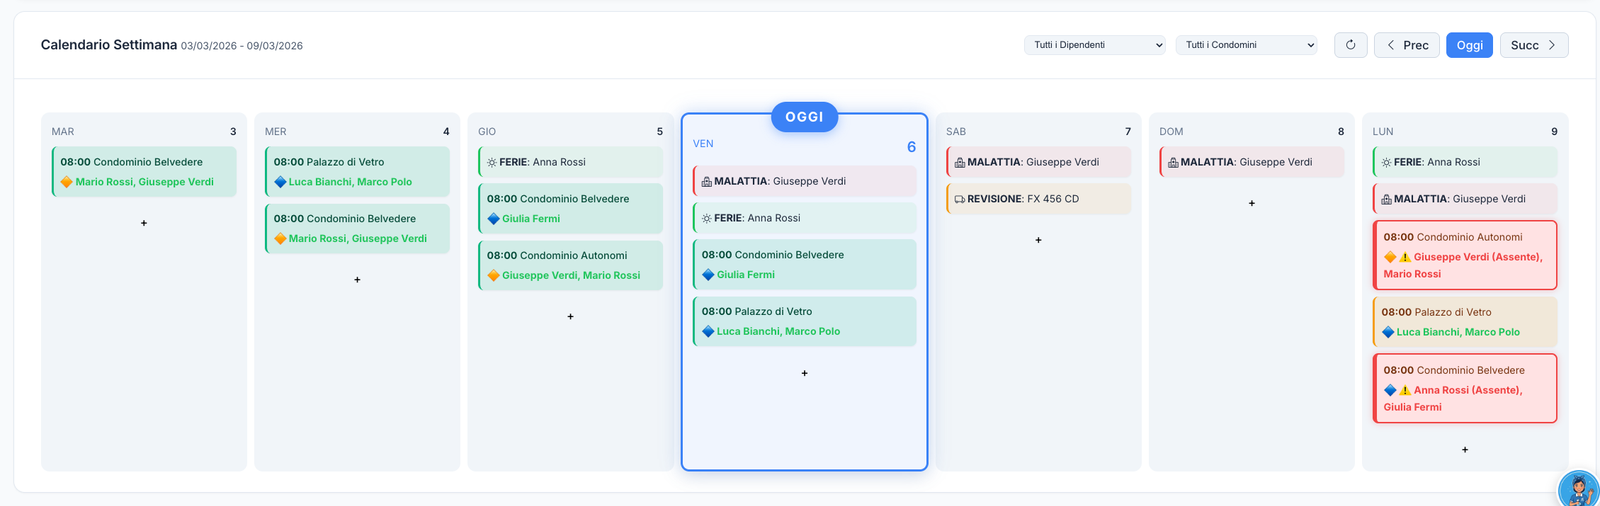Click plus icon under Sunday 8 column

point(1251,203)
